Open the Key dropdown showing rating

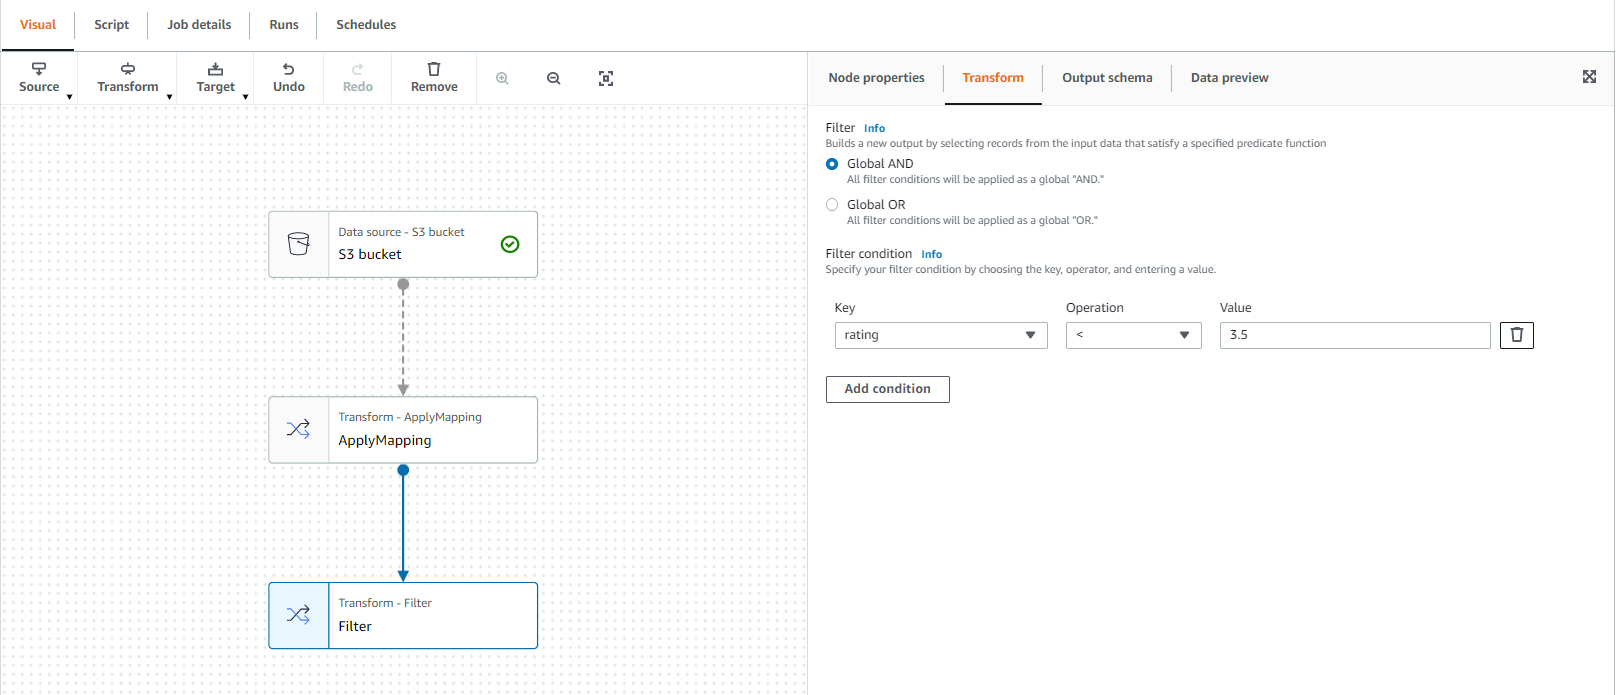[x=940, y=335]
